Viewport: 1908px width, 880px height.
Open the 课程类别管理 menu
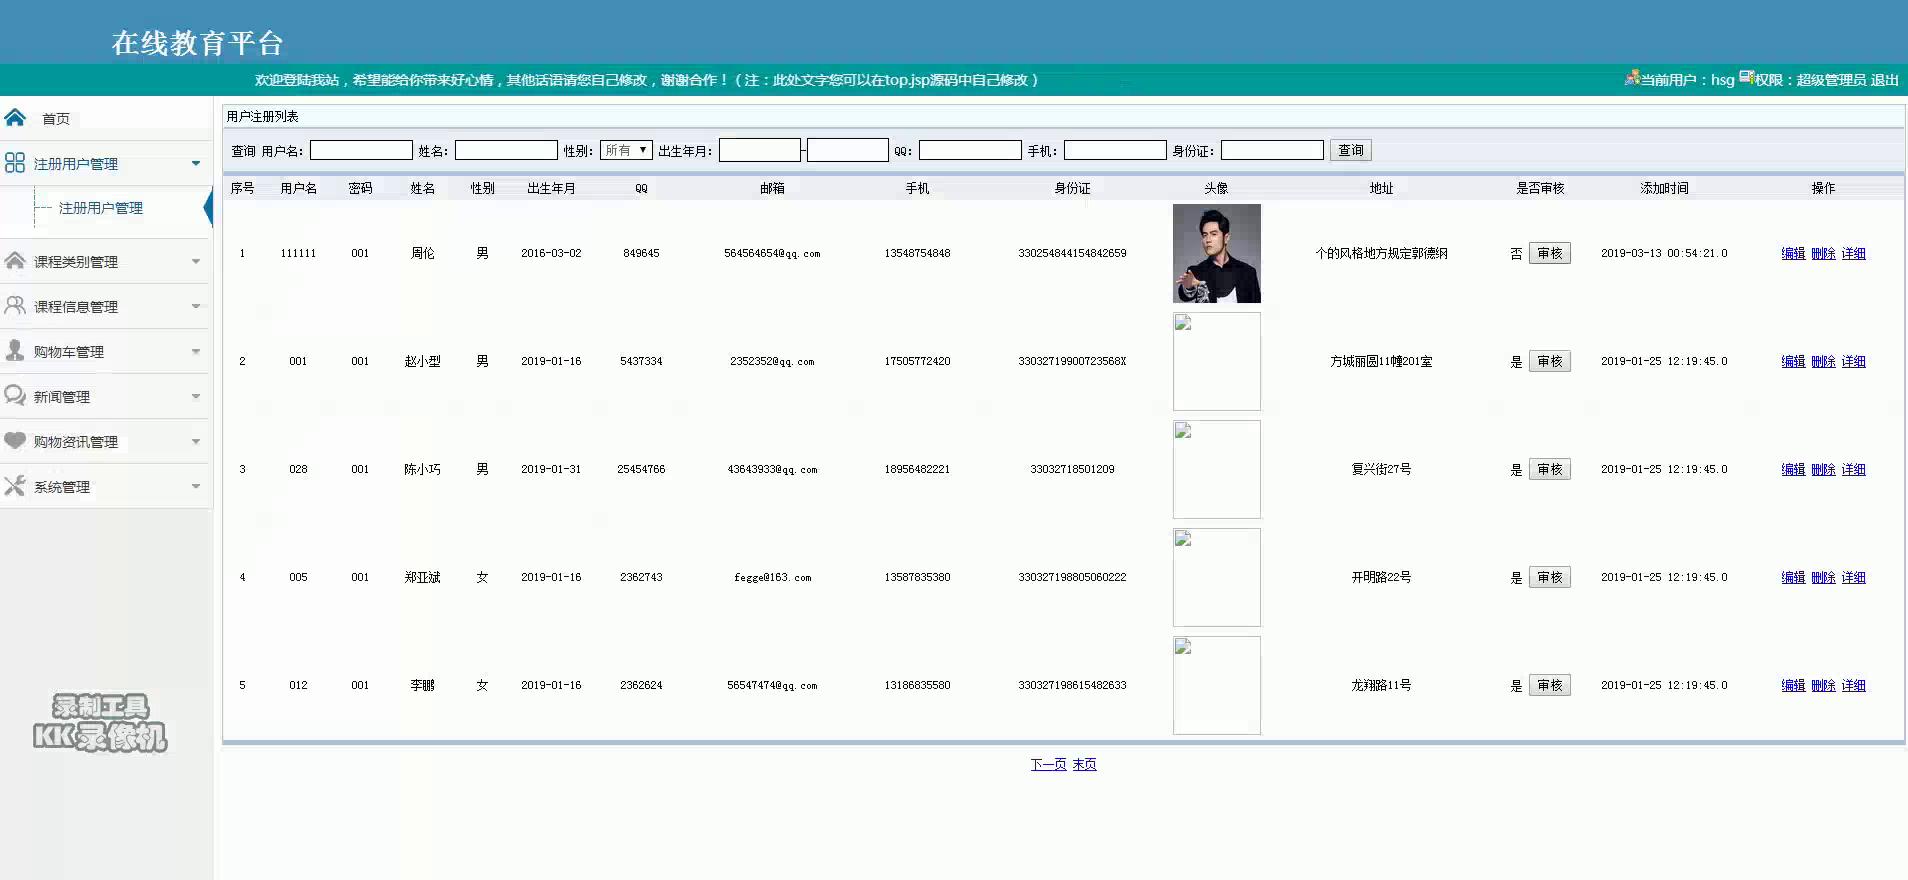click(x=76, y=262)
